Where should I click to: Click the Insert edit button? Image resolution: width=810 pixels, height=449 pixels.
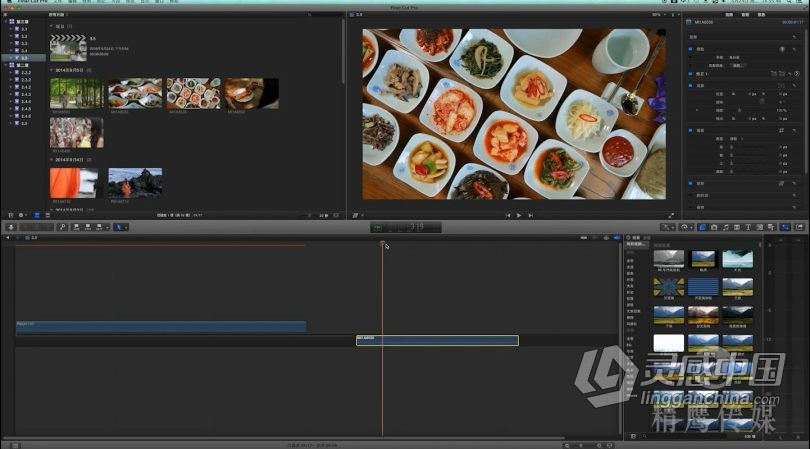87,227
